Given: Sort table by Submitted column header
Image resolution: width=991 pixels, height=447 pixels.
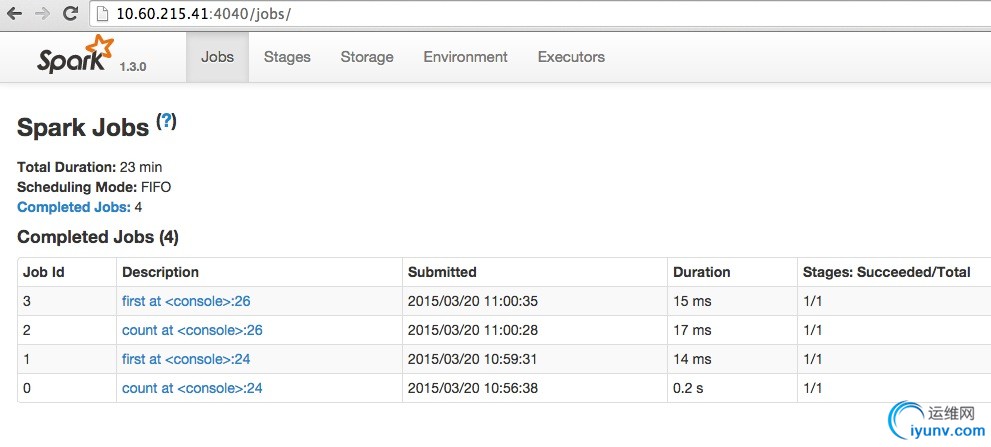Looking at the screenshot, I should [442, 272].
